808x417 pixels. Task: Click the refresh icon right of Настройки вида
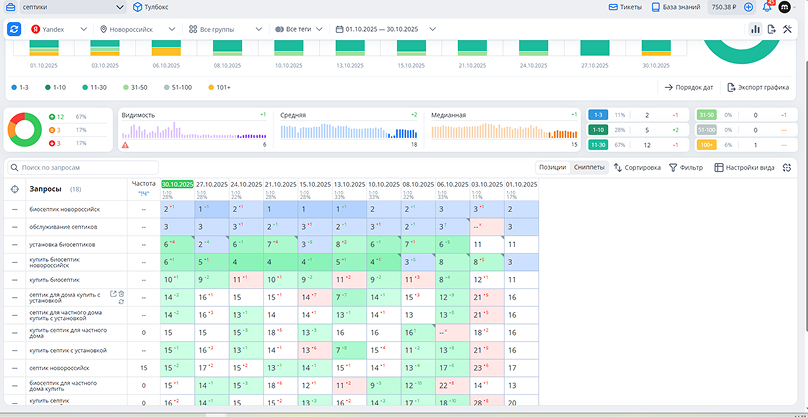click(x=786, y=168)
